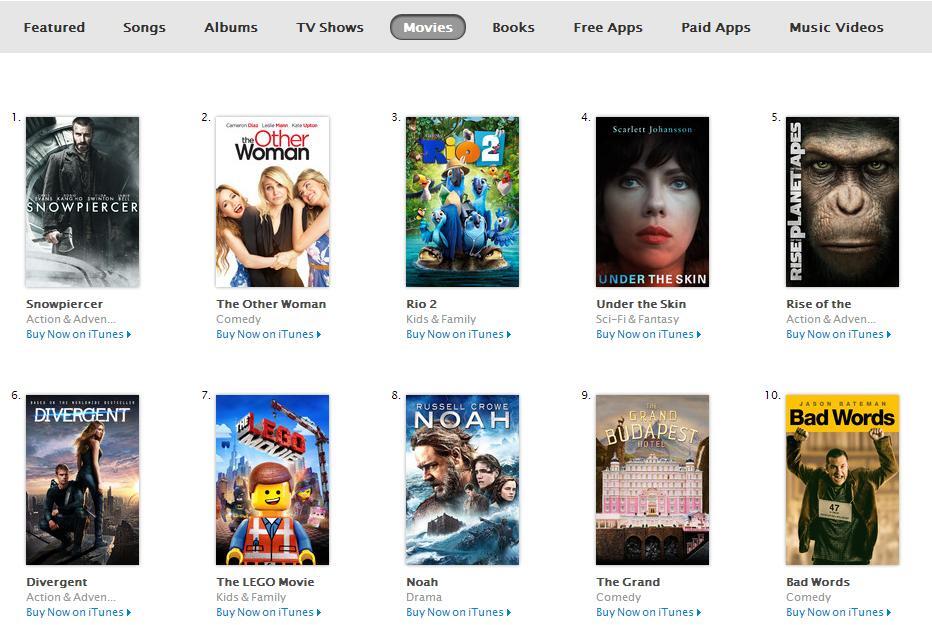932x625 pixels.
Task: Open the TV Shows tab
Action: coord(330,27)
